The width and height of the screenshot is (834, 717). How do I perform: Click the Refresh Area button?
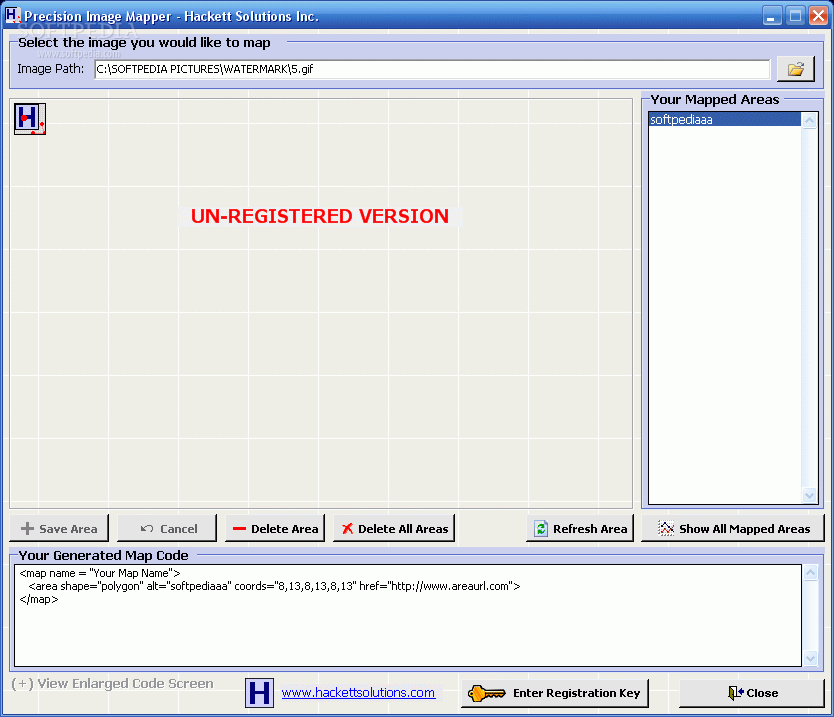pos(580,528)
